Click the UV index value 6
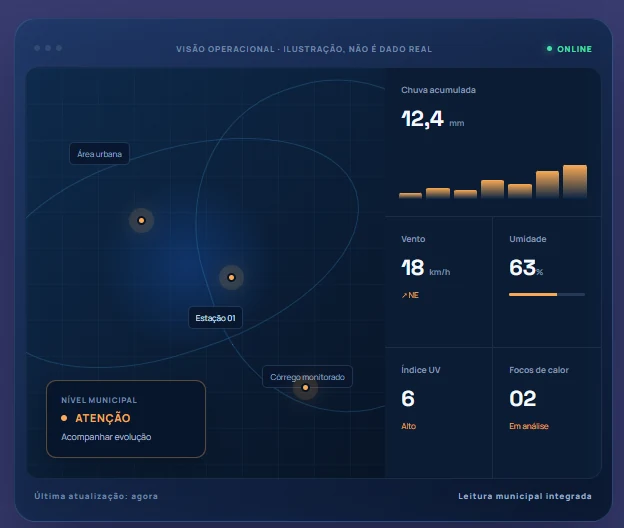Image resolution: width=624 pixels, height=528 pixels. click(408, 399)
